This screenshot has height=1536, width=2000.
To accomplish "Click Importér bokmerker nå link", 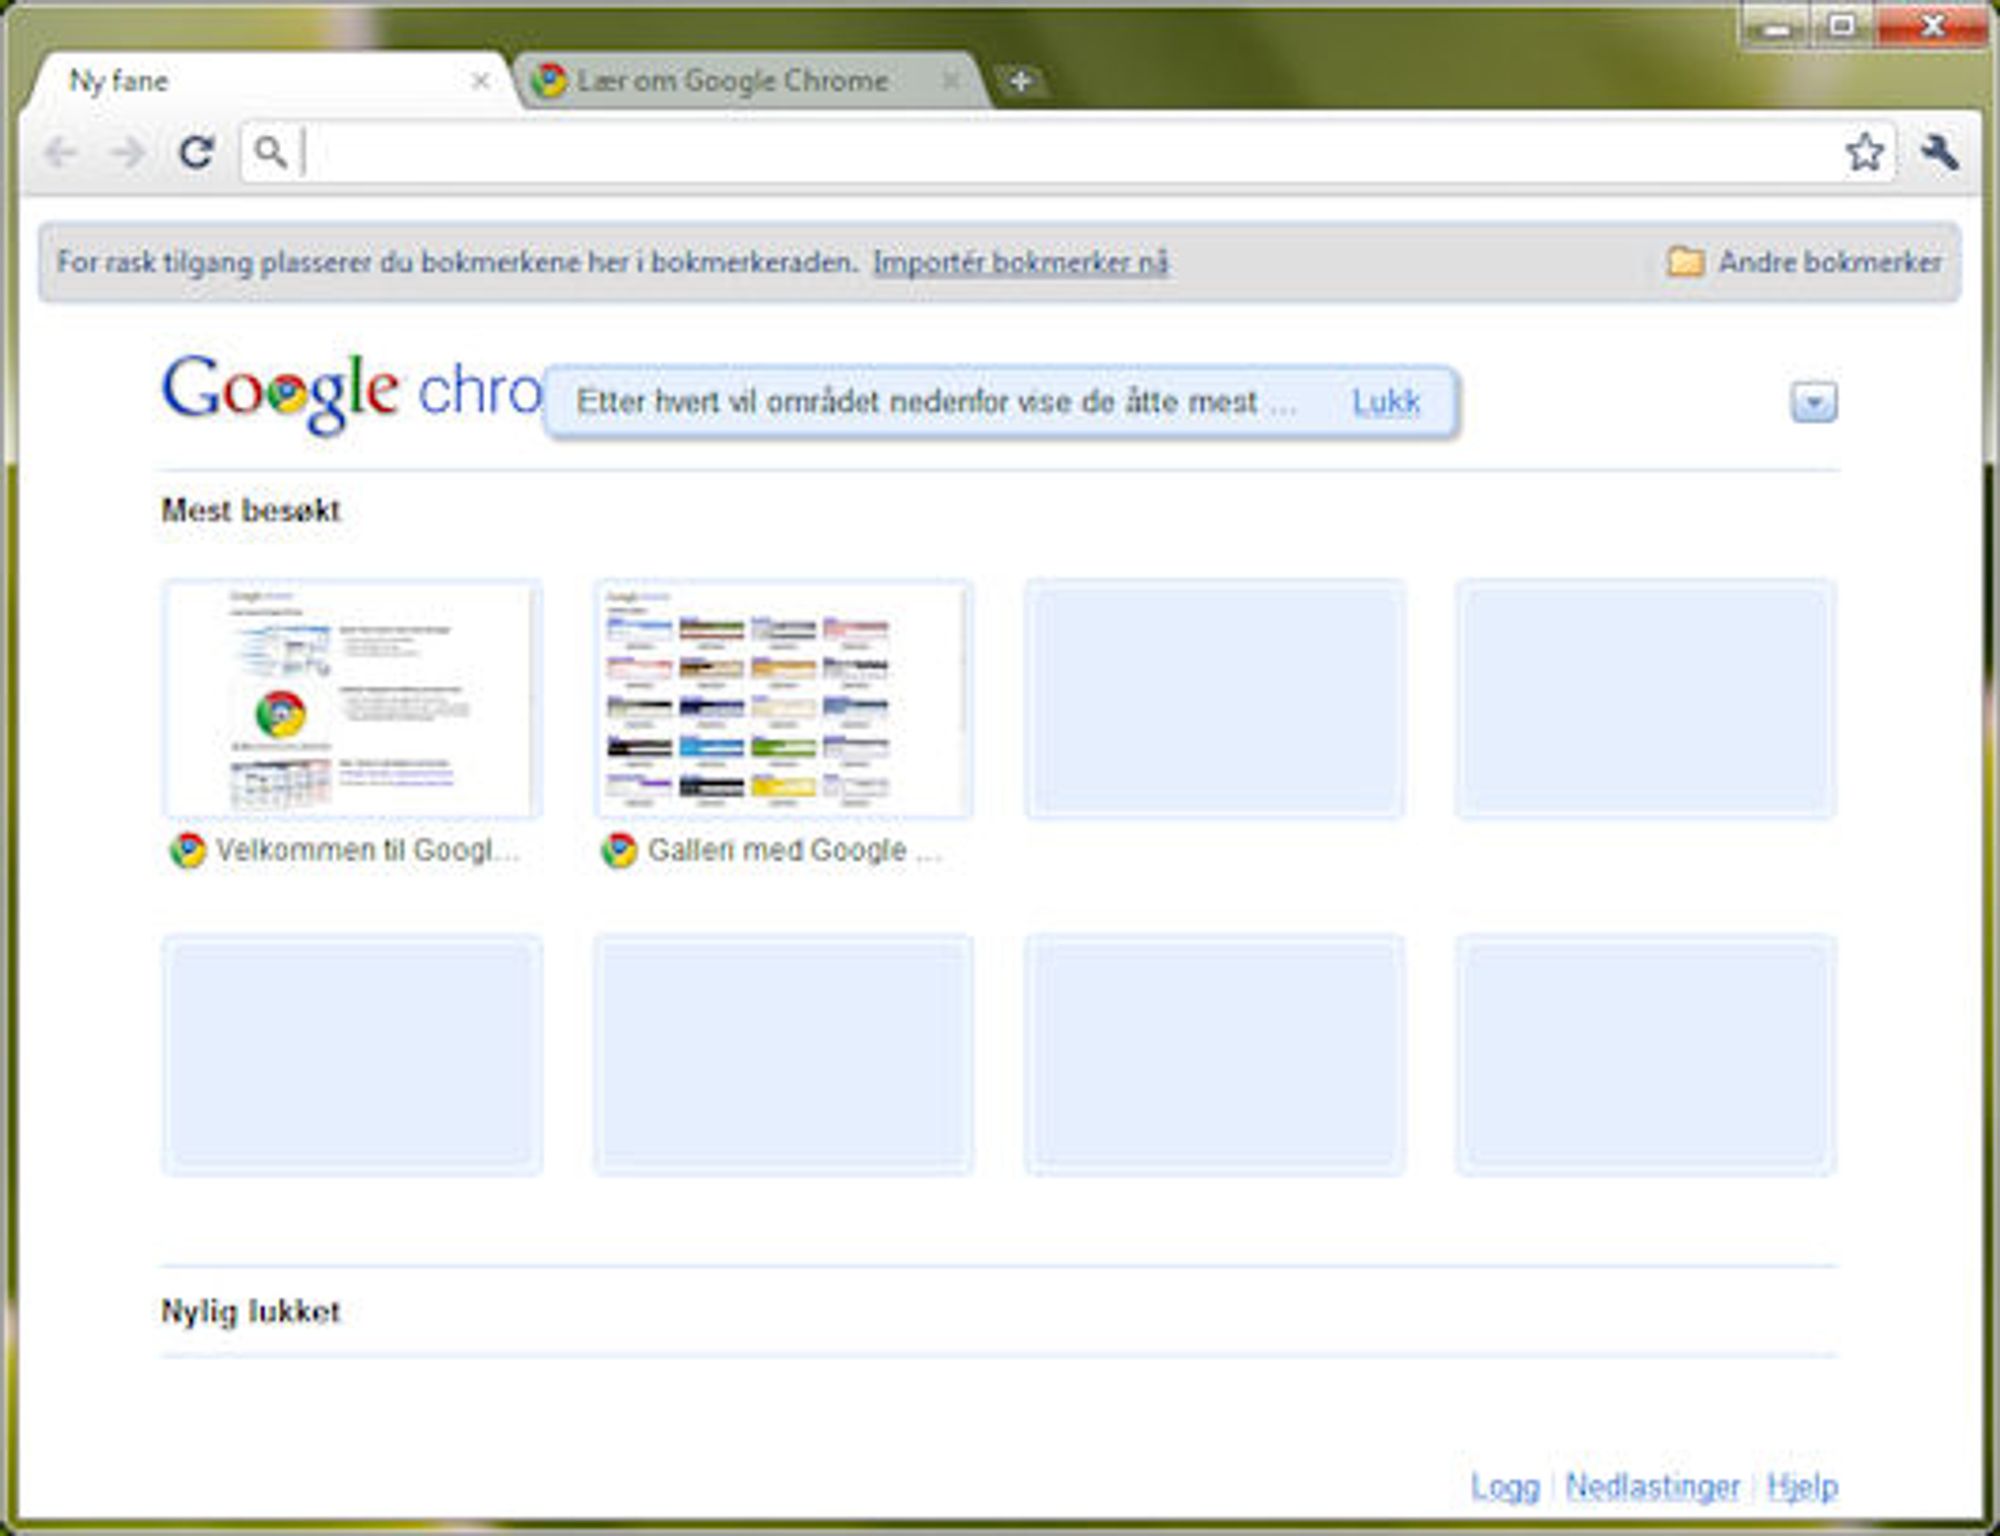I will coord(1021,262).
